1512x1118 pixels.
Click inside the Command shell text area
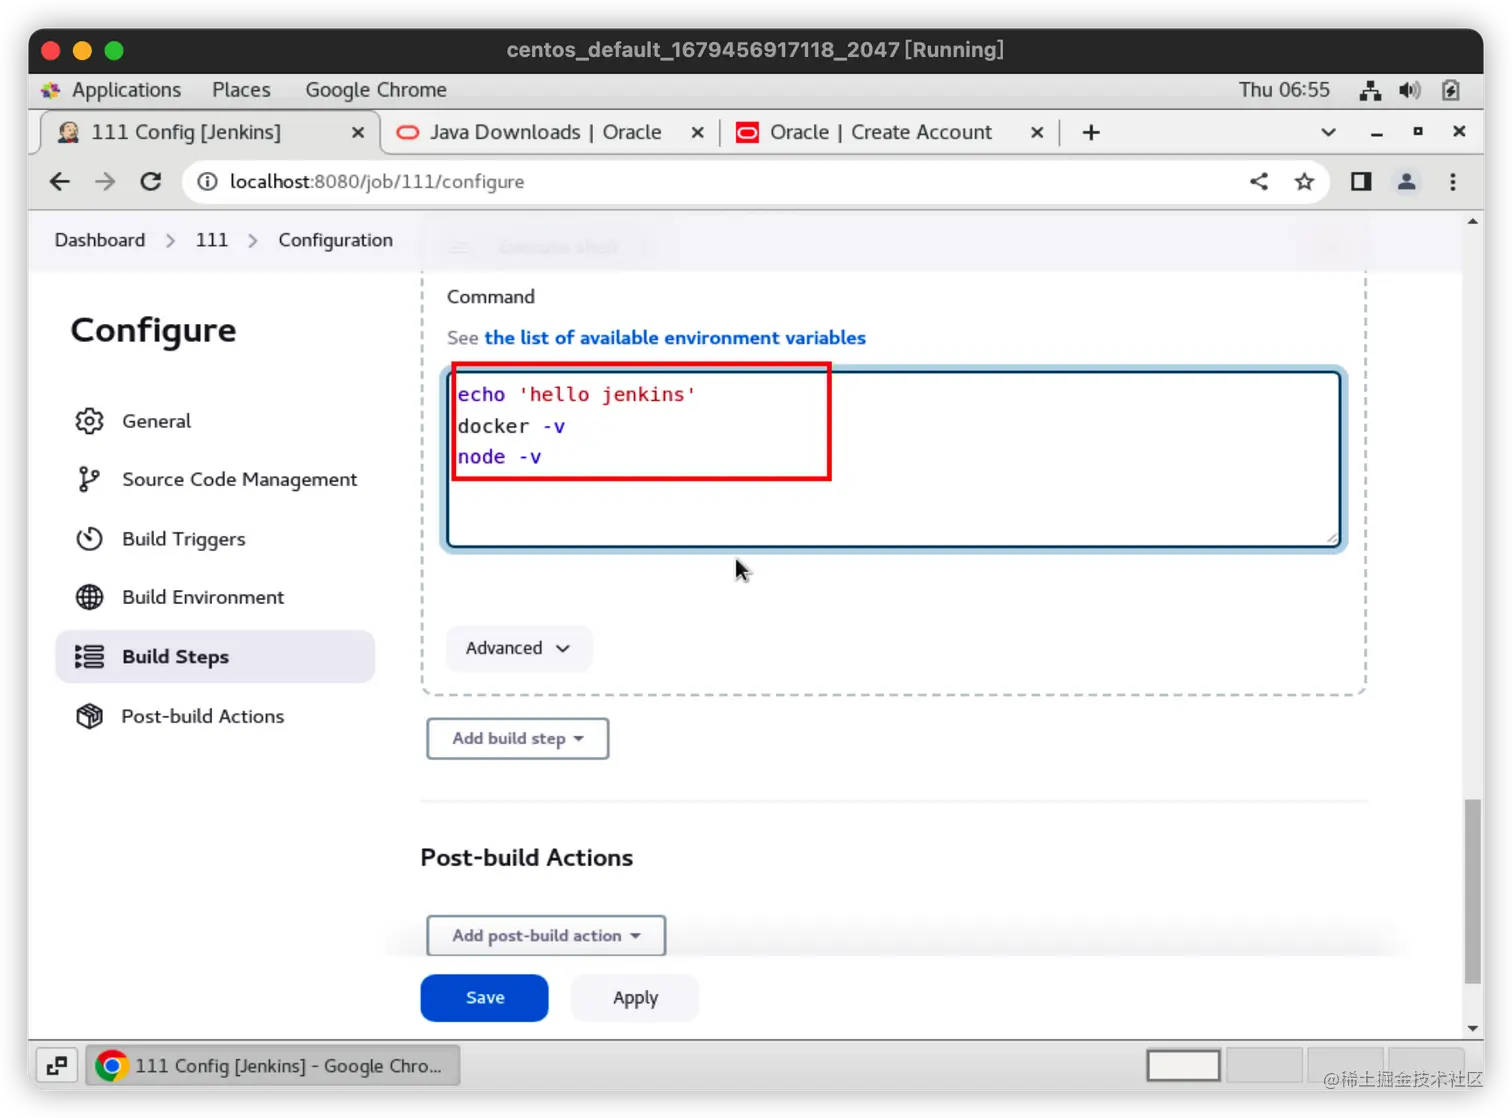[893, 459]
